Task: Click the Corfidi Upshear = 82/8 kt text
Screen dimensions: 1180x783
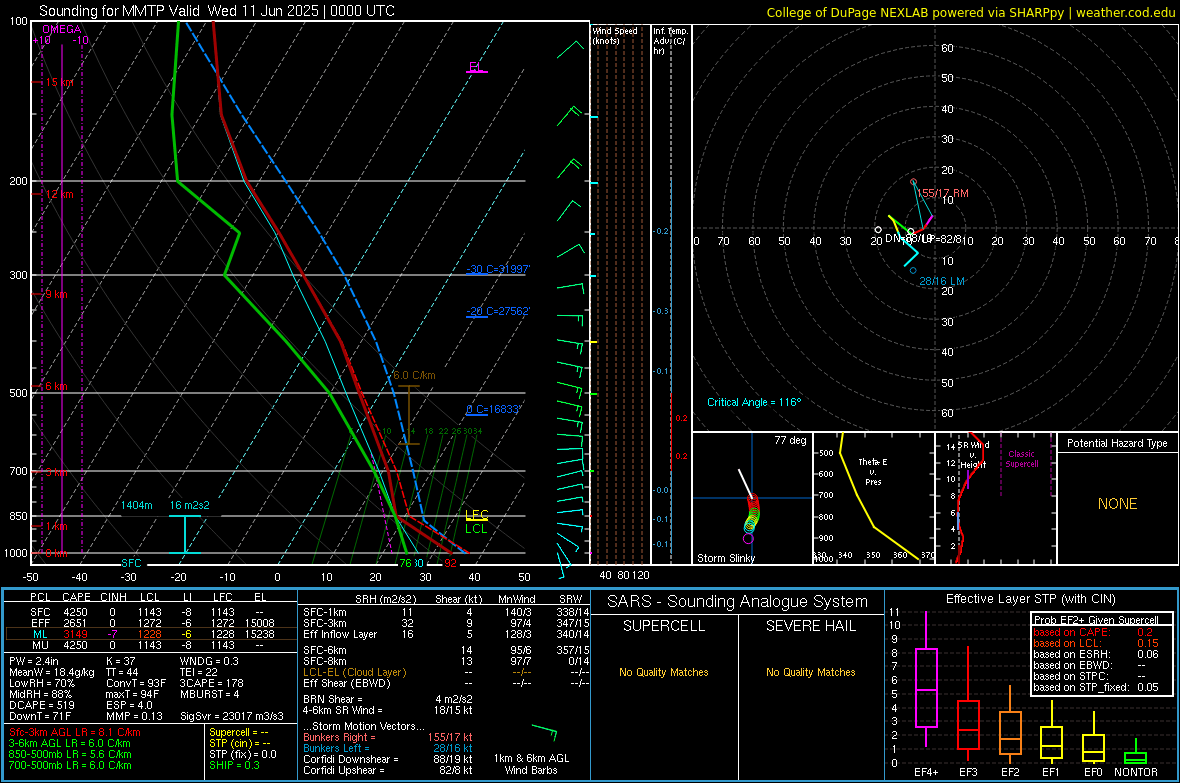Action: (388, 770)
